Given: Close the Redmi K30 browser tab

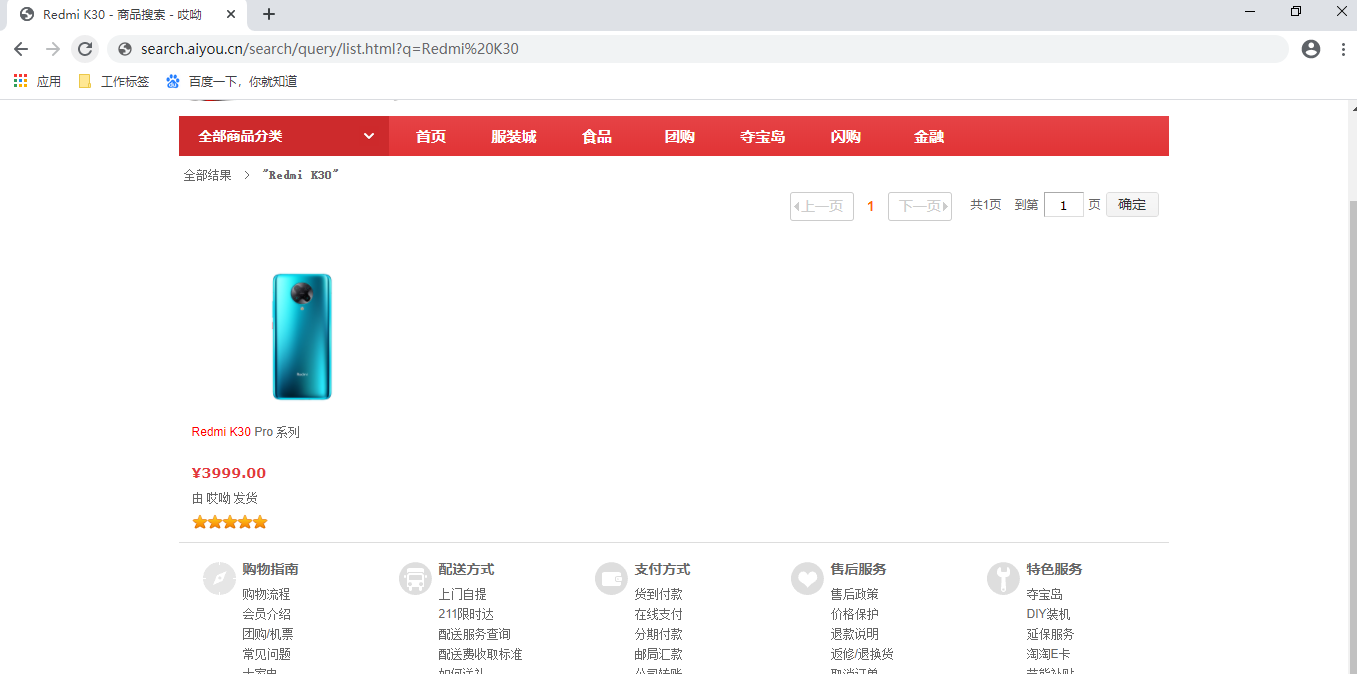Looking at the screenshot, I should [232, 14].
